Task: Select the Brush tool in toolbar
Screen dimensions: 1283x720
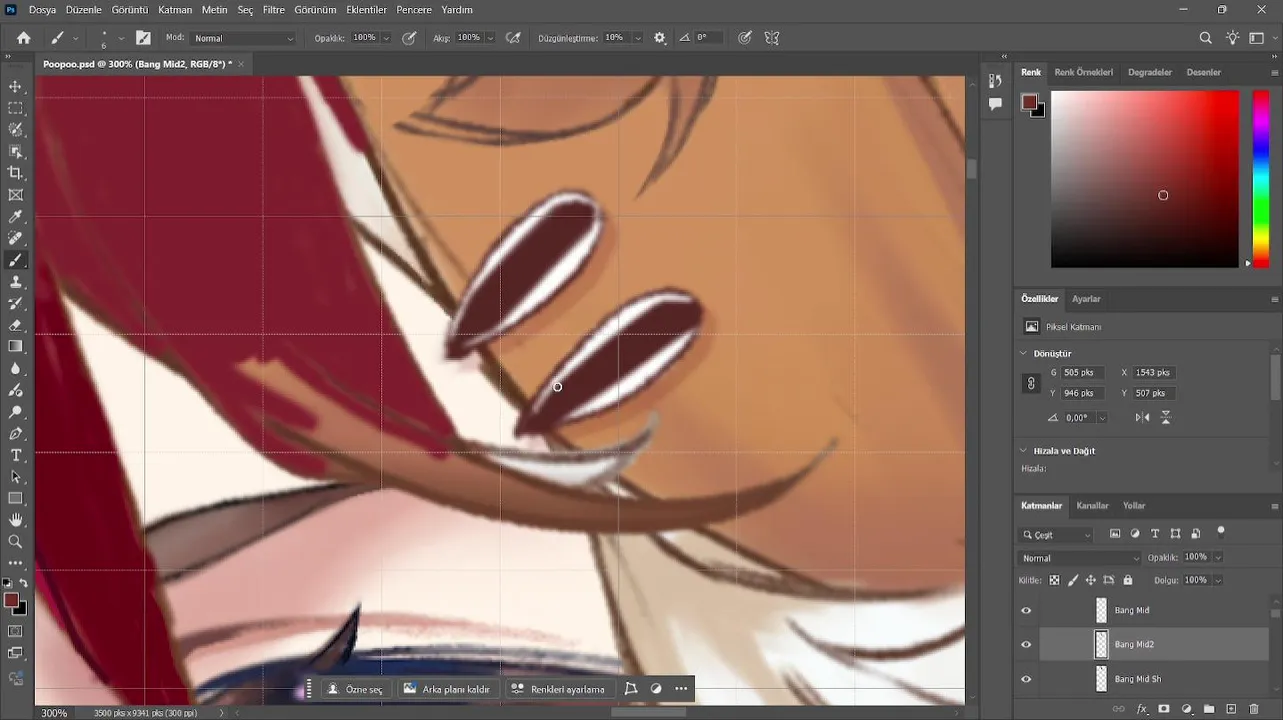Action: pyautogui.click(x=15, y=260)
